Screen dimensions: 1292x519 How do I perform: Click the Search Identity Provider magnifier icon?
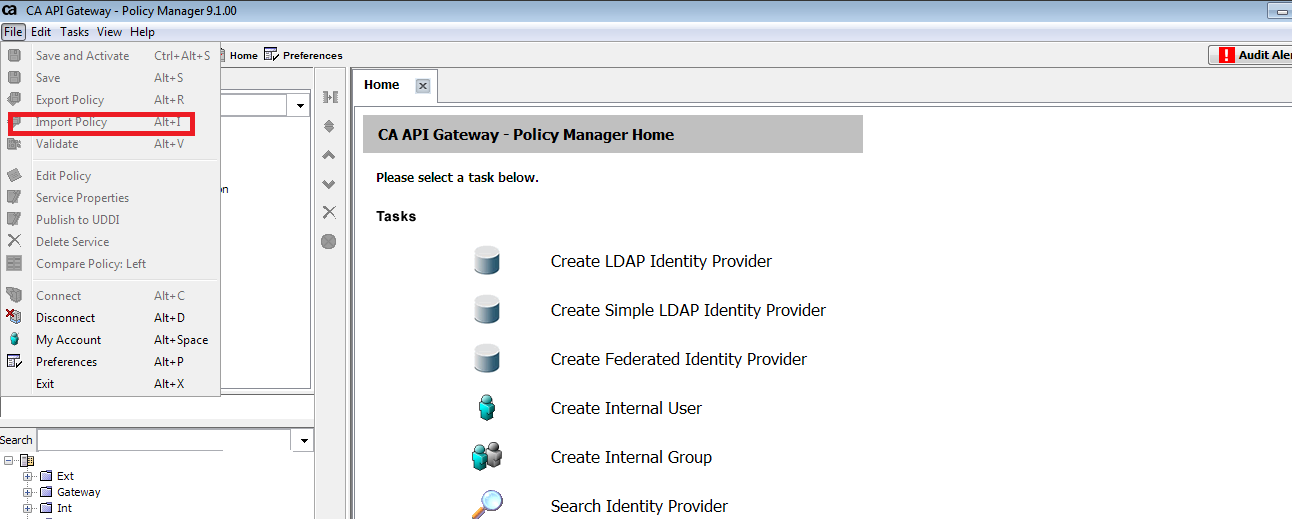[x=487, y=504]
